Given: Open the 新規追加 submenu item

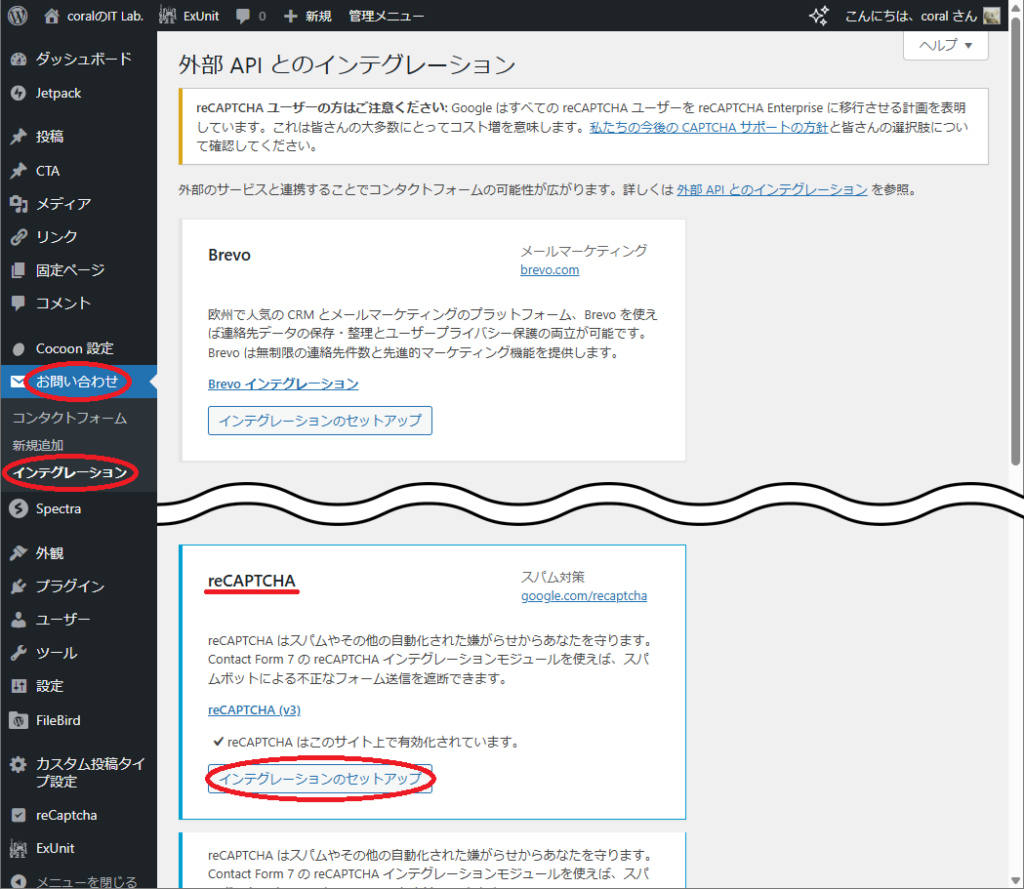Looking at the screenshot, I should 38,445.
